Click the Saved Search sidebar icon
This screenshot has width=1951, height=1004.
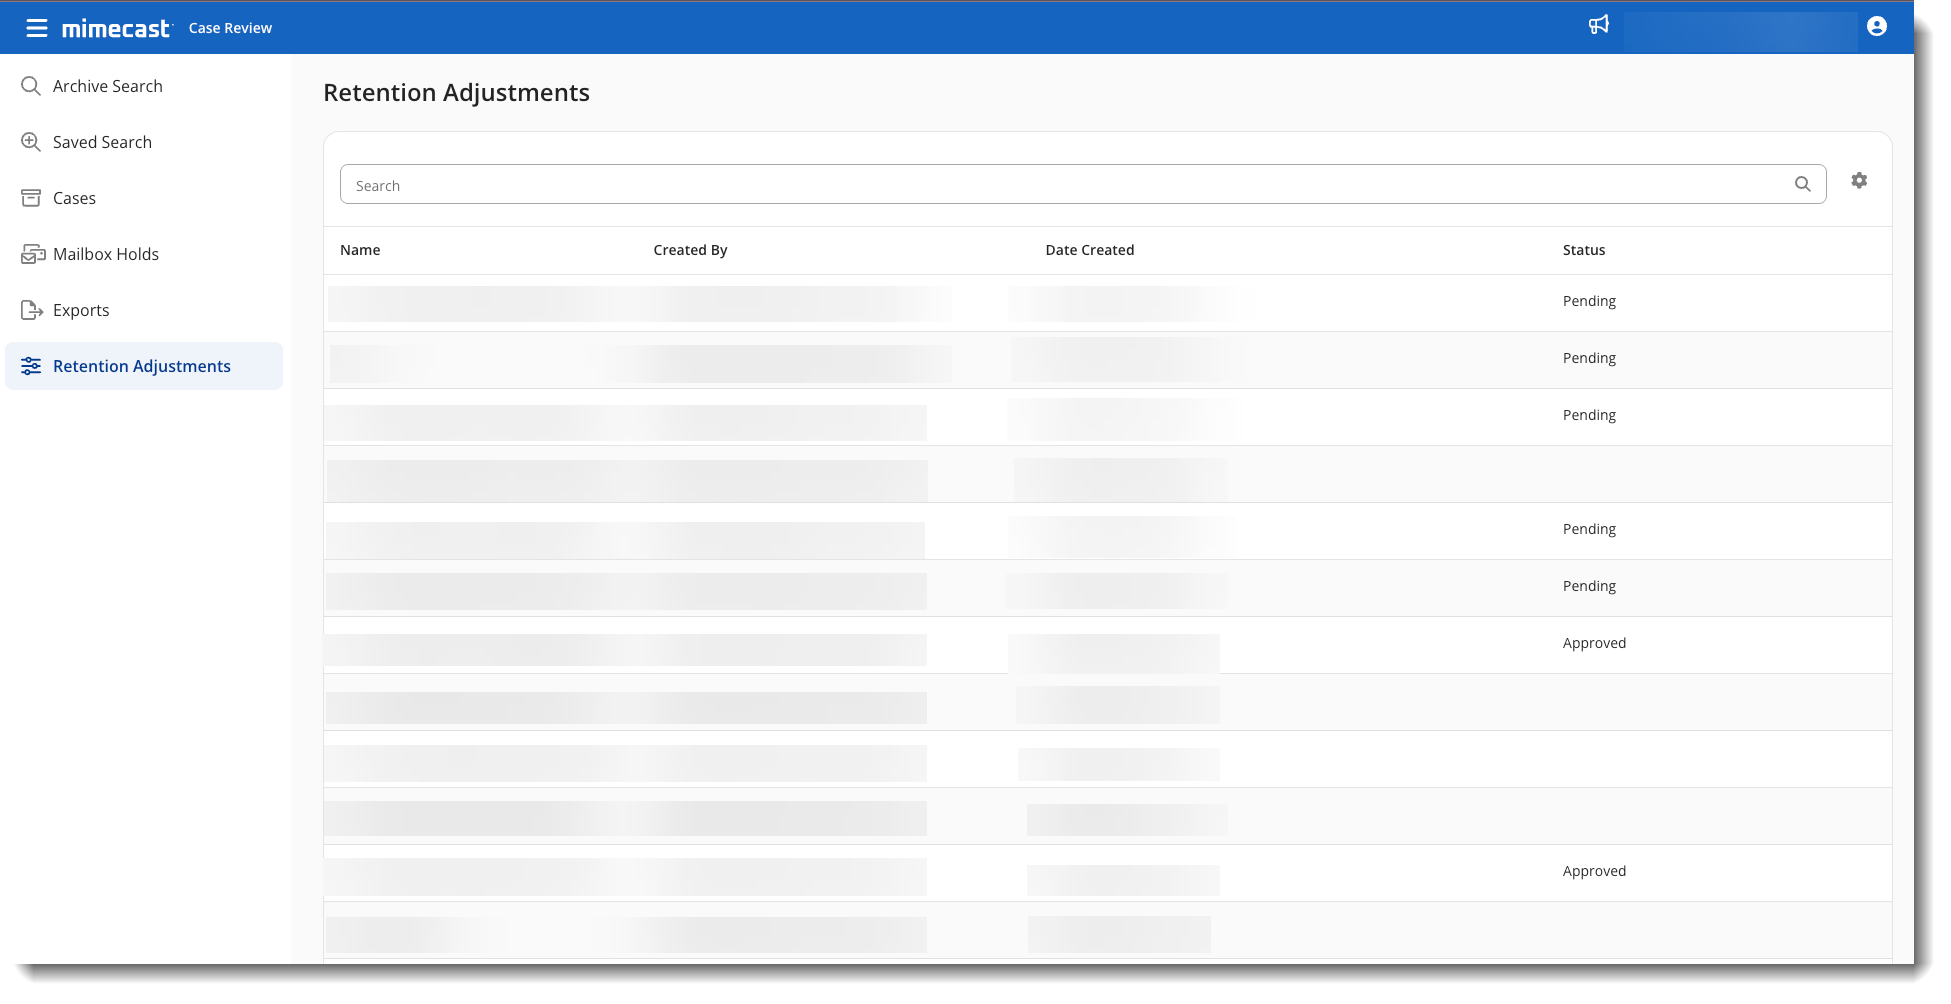coord(31,142)
